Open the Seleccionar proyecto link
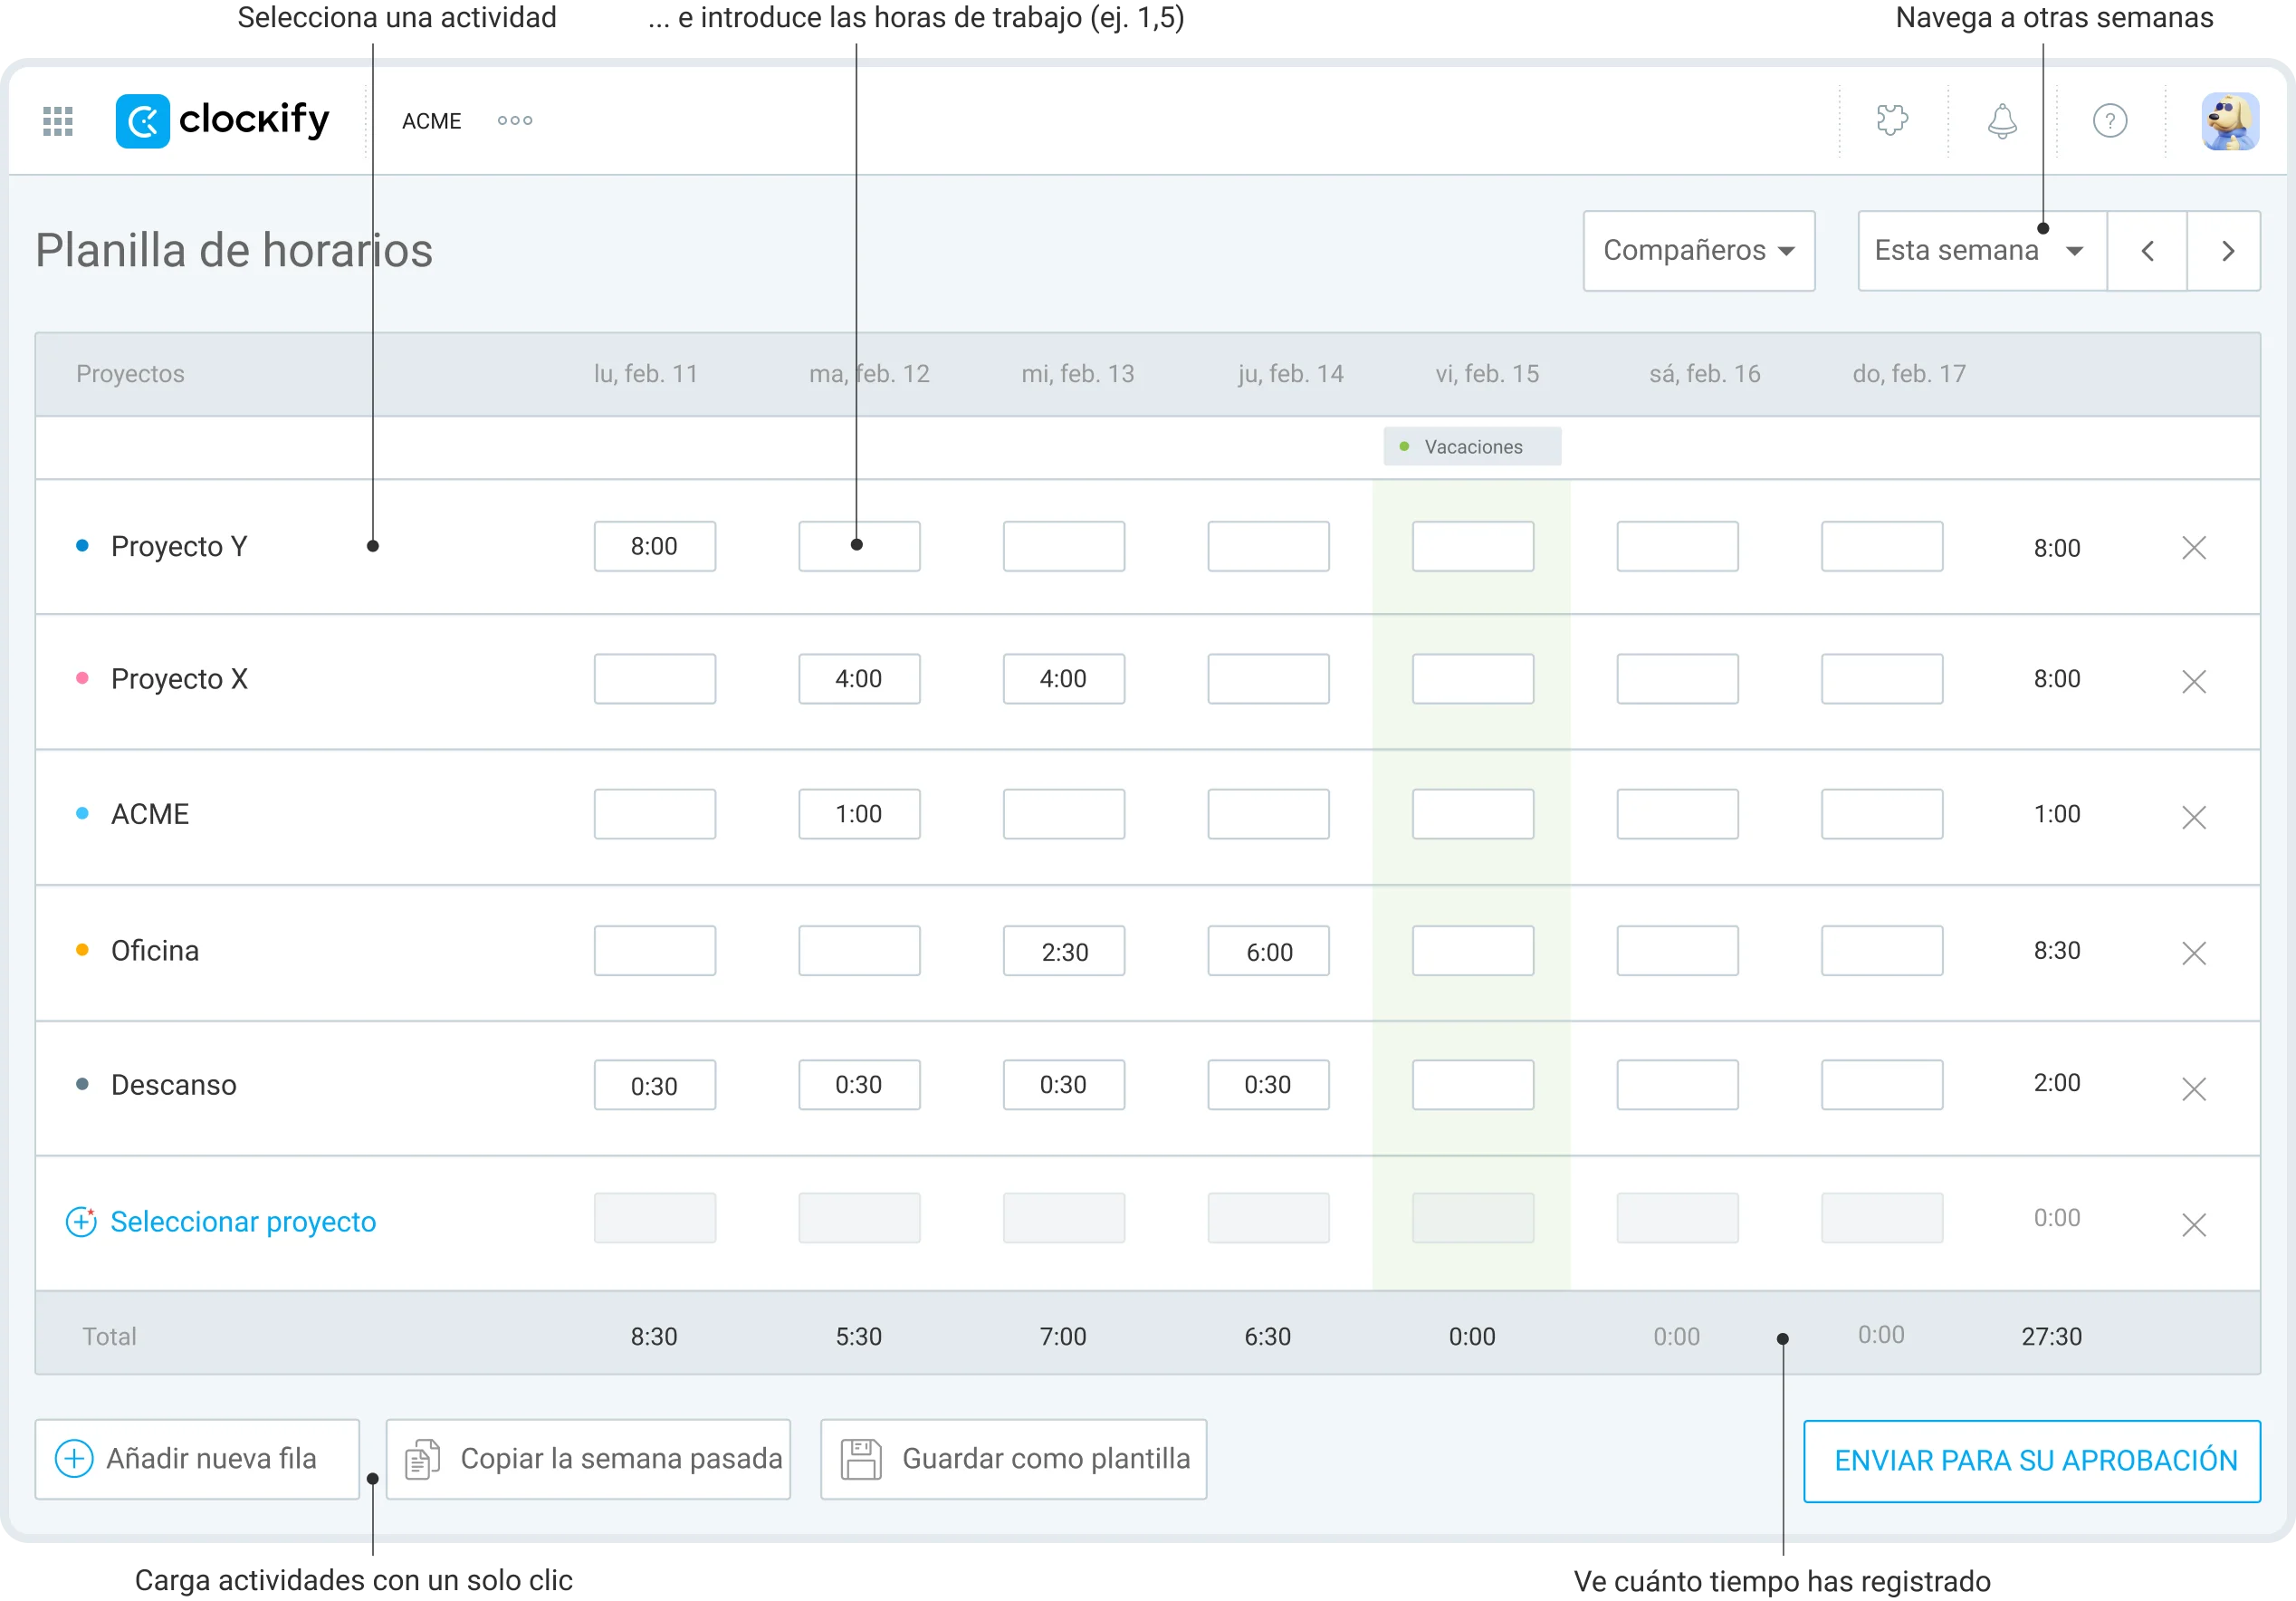Screen dimensions: 2296x1601 [x=243, y=1221]
